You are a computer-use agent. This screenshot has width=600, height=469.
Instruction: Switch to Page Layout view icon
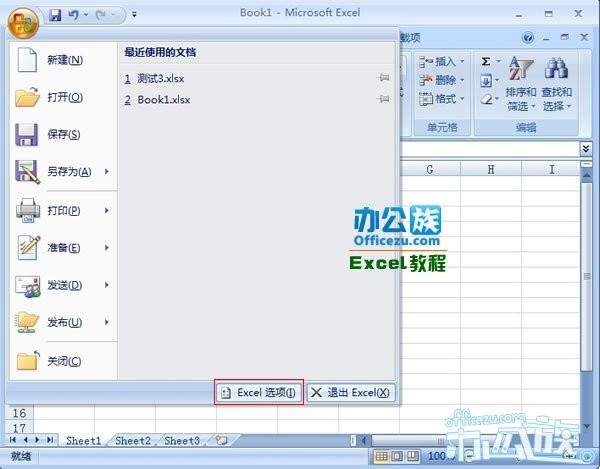[x=397, y=456]
